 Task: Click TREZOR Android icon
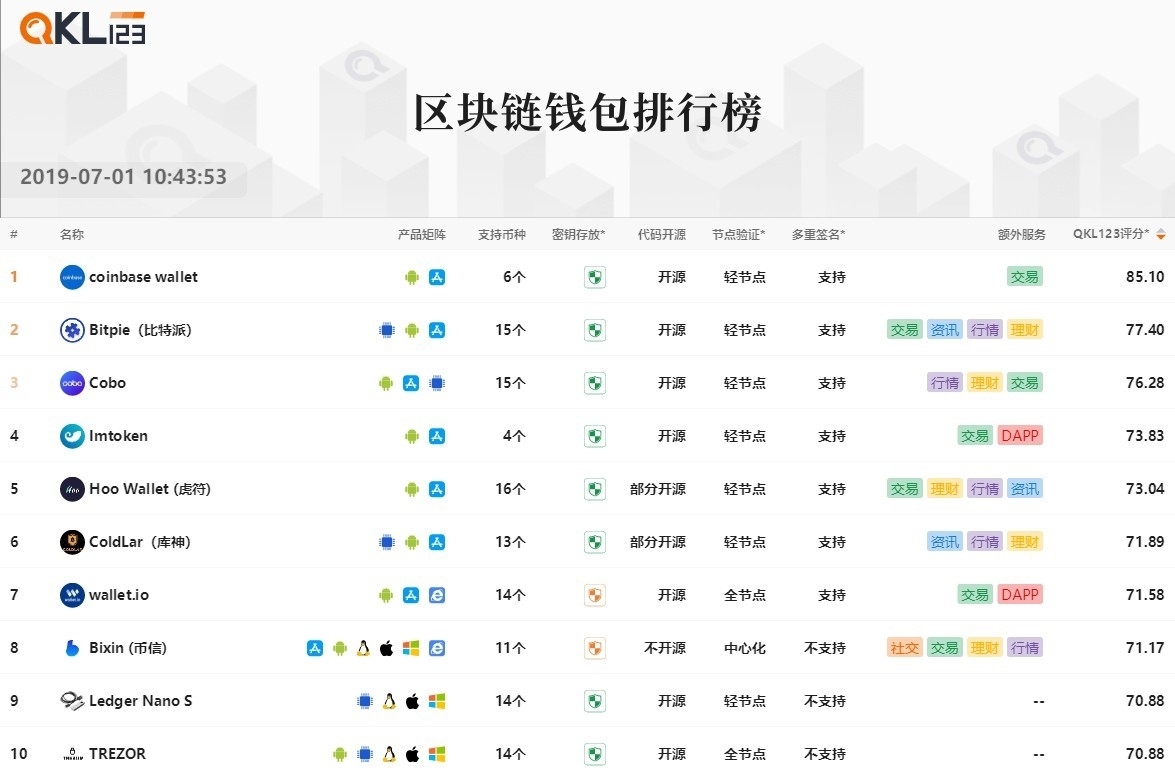point(339,754)
